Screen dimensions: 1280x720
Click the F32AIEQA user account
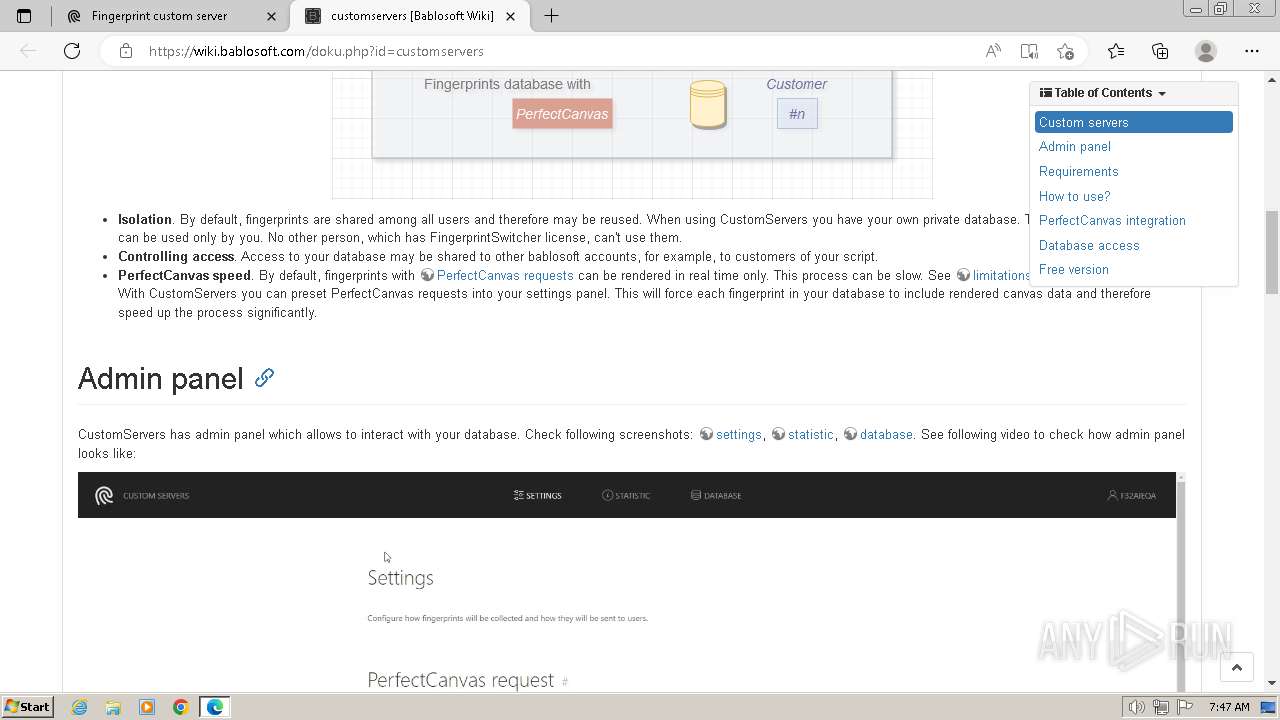[1132, 496]
